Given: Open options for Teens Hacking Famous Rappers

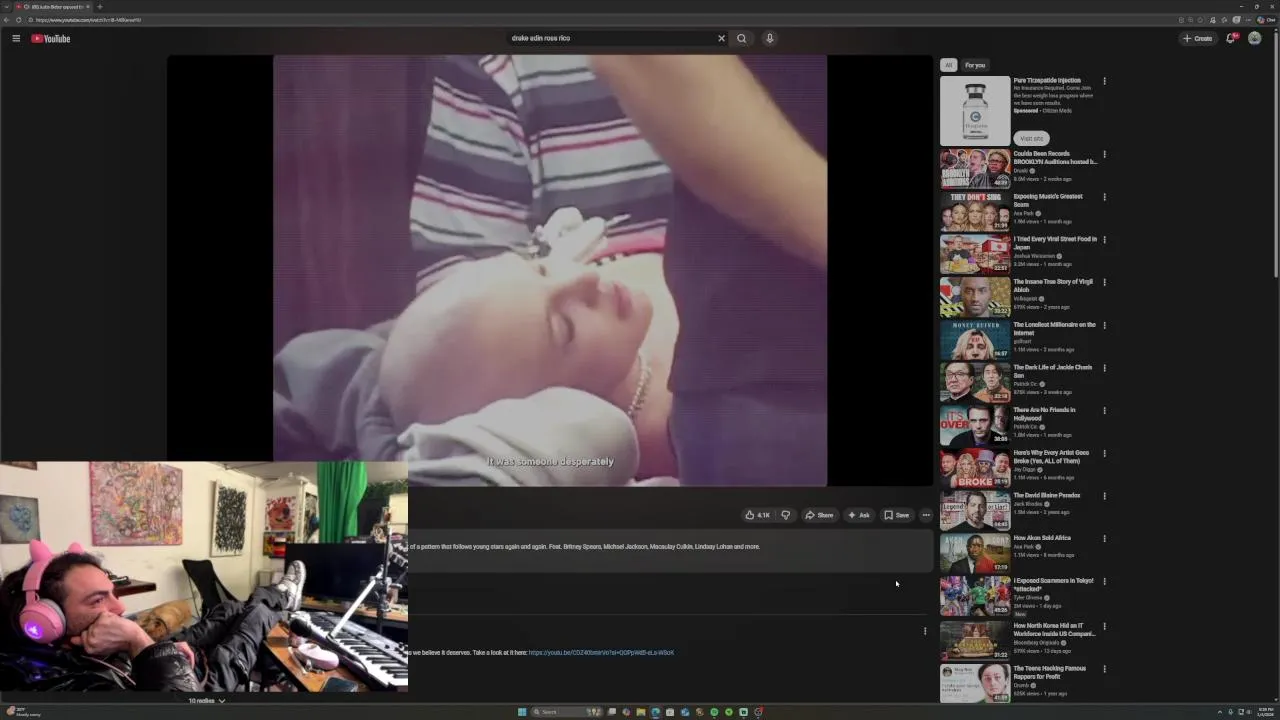Looking at the screenshot, I should (x=1104, y=669).
